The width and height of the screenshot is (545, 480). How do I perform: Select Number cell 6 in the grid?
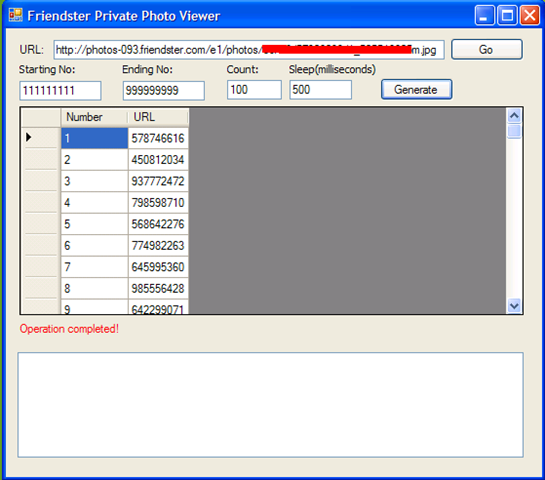coord(95,246)
